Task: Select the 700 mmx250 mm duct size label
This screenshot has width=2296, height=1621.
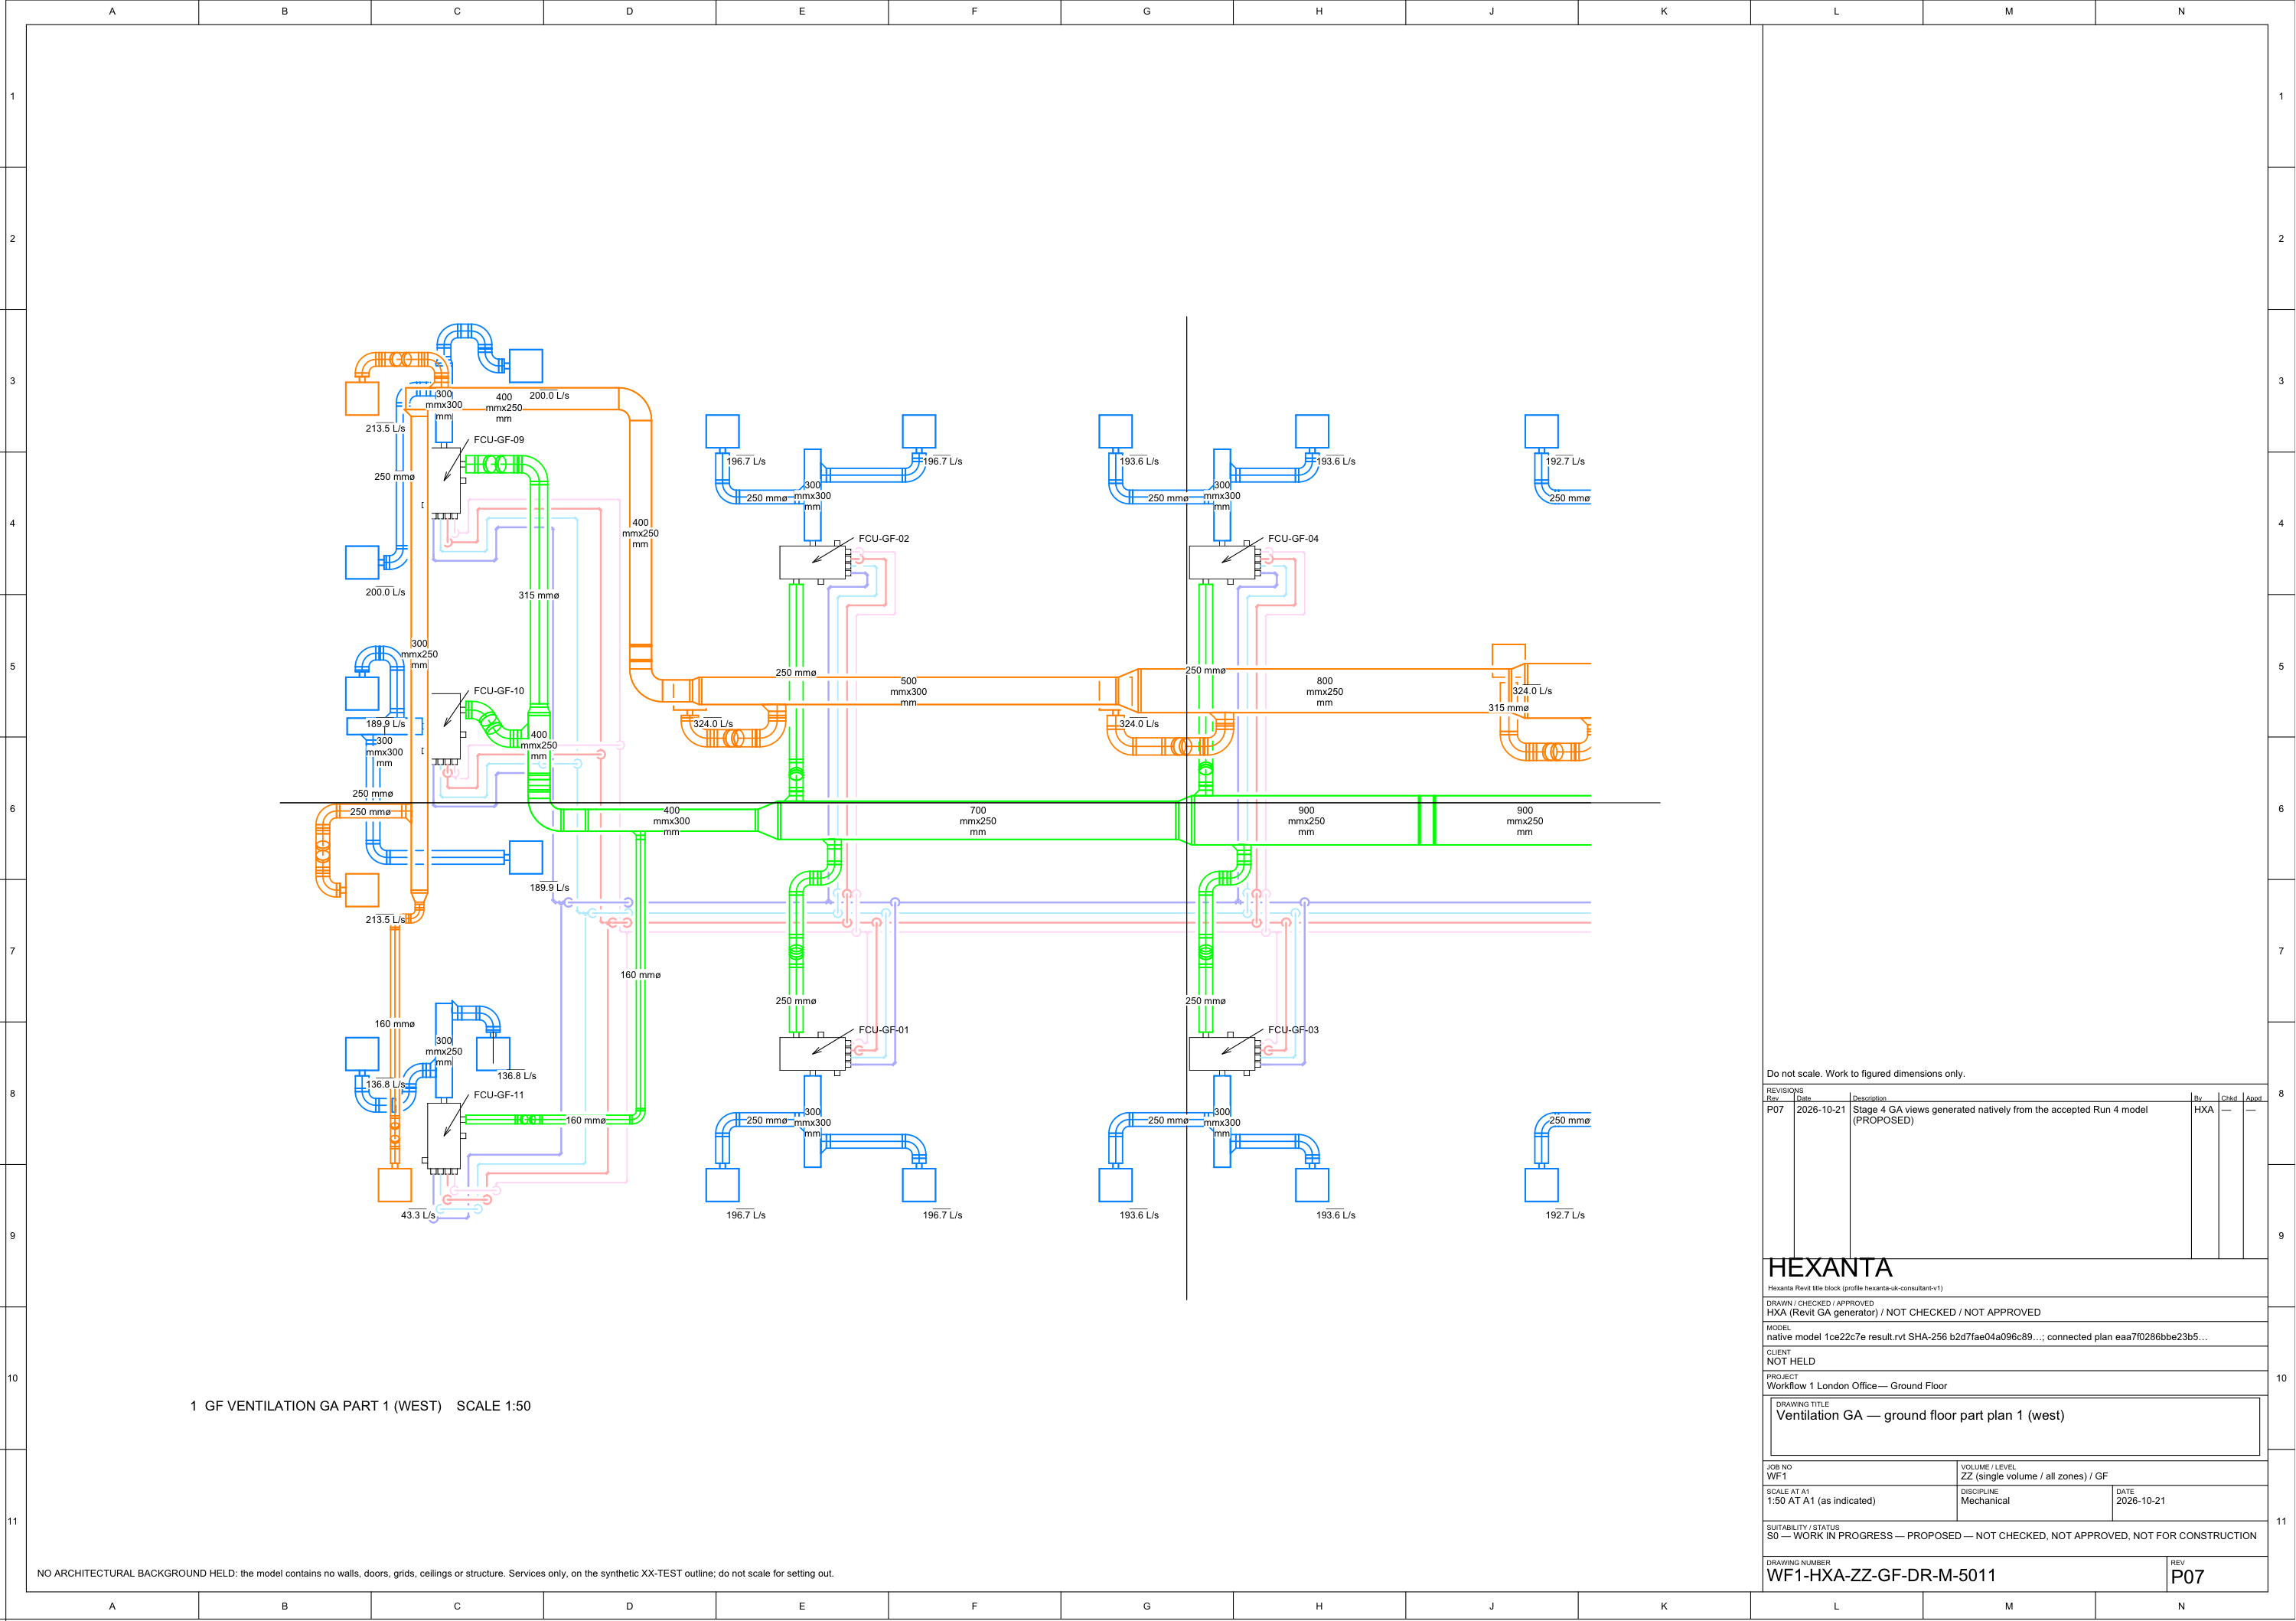Action: coord(977,821)
